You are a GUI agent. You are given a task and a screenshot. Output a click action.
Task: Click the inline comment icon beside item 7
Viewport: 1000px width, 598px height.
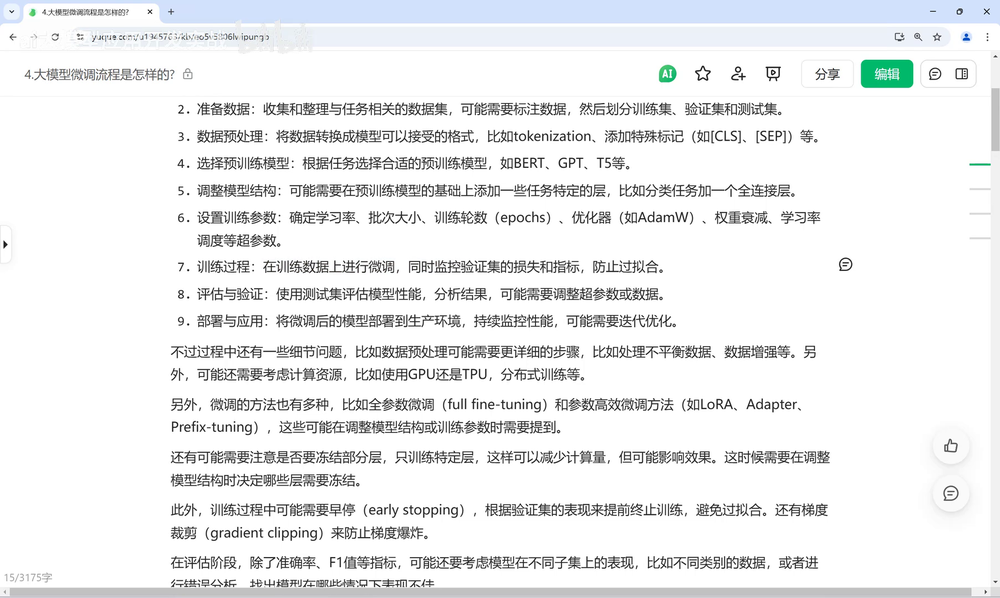[x=846, y=265]
